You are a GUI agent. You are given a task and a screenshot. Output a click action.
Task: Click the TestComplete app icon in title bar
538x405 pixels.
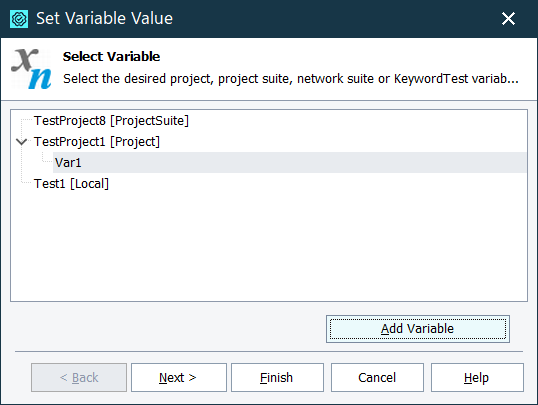(19, 19)
